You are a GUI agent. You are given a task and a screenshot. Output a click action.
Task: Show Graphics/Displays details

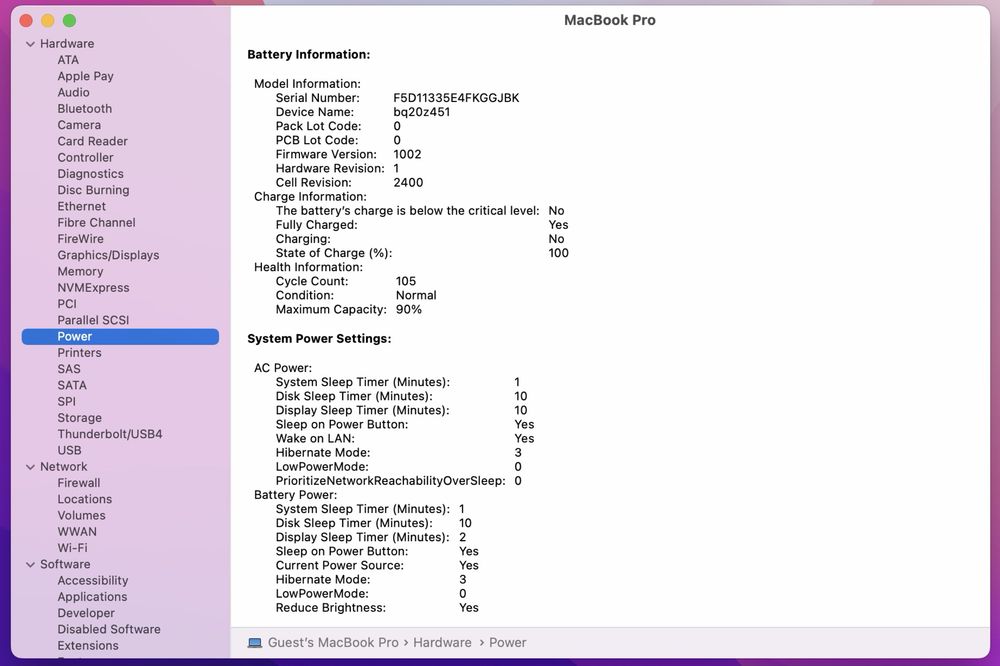point(108,255)
